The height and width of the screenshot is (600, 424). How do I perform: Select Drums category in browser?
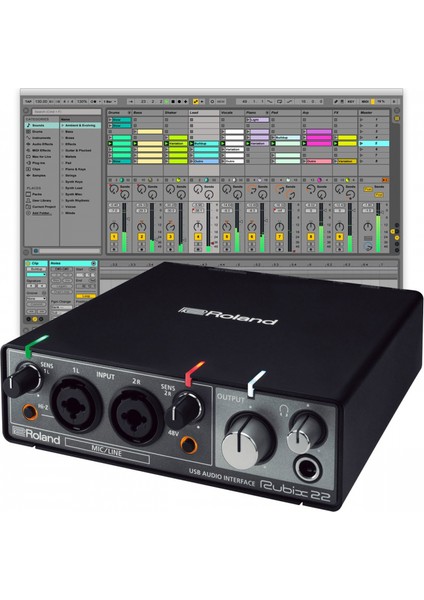click(x=42, y=132)
